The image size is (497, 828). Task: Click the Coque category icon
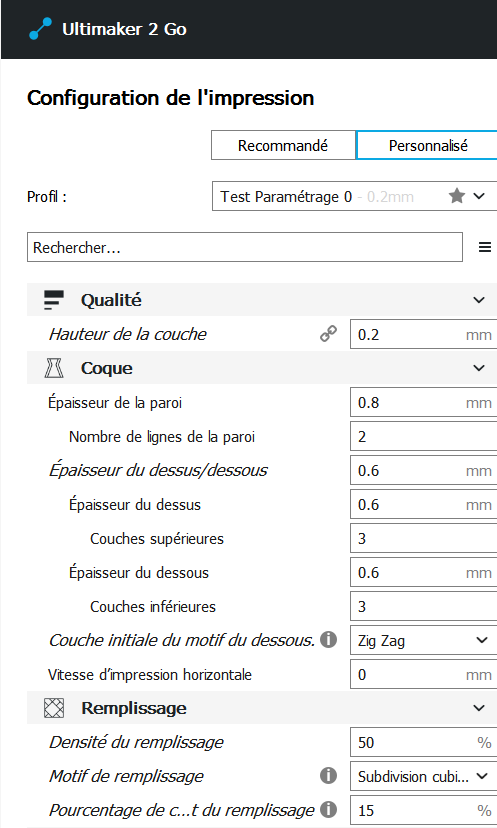pyautogui.click(x=54, y=368)
